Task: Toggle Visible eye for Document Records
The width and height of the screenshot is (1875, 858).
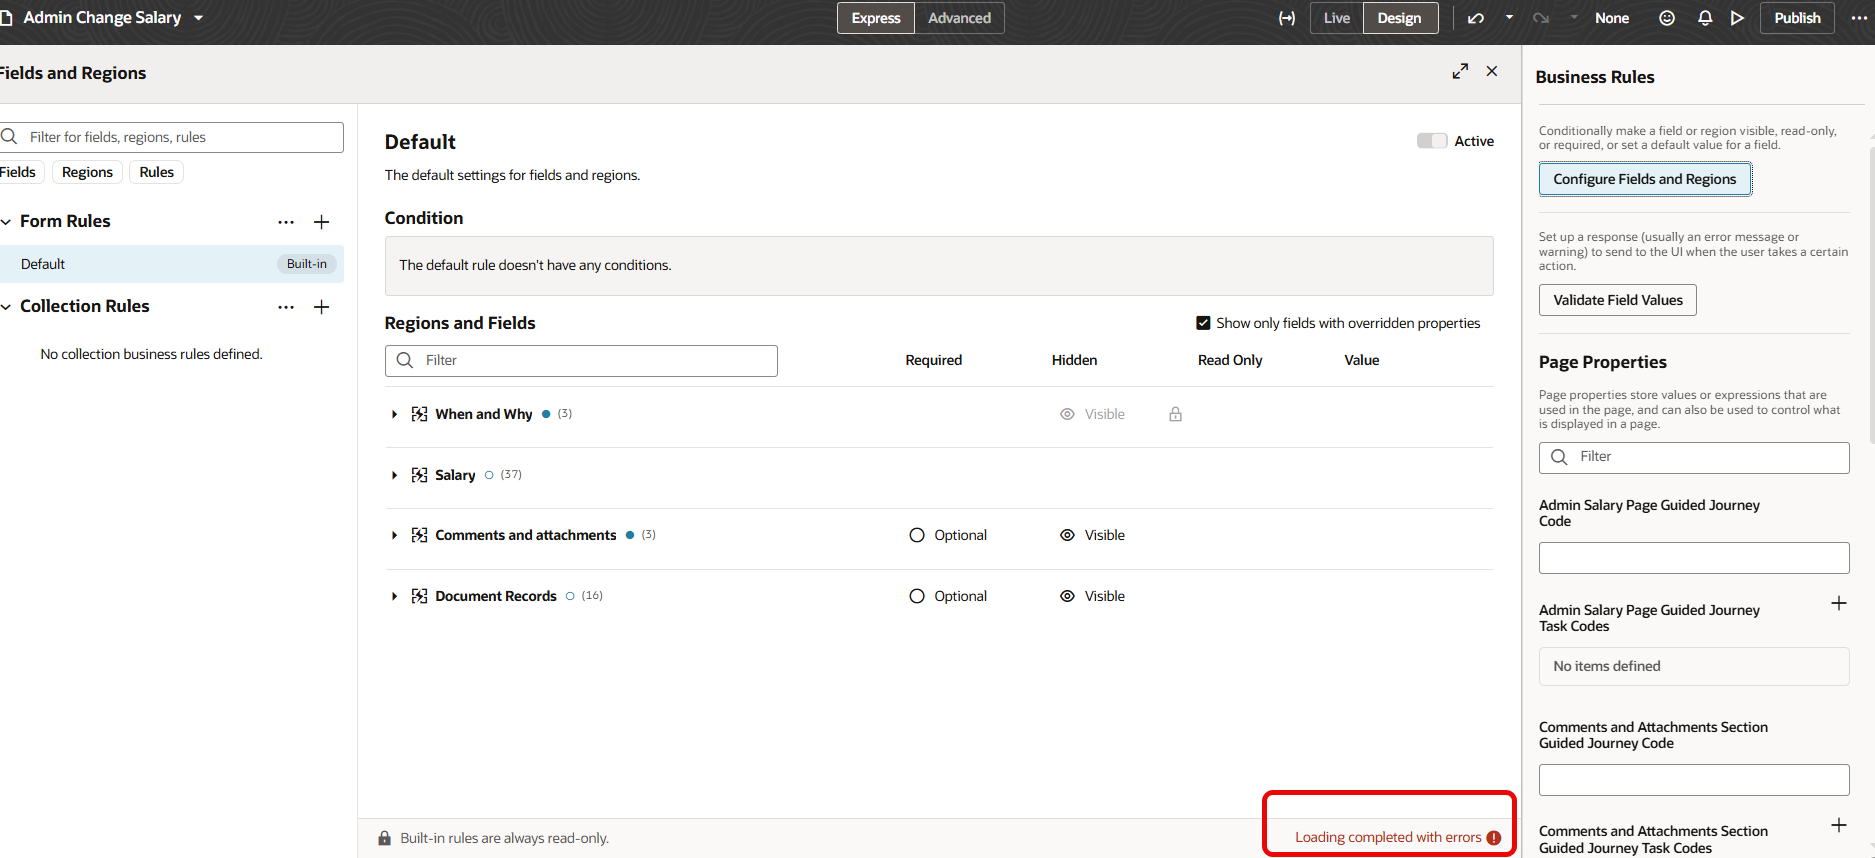Action: pyautogui.click(x=1068, y=596)
